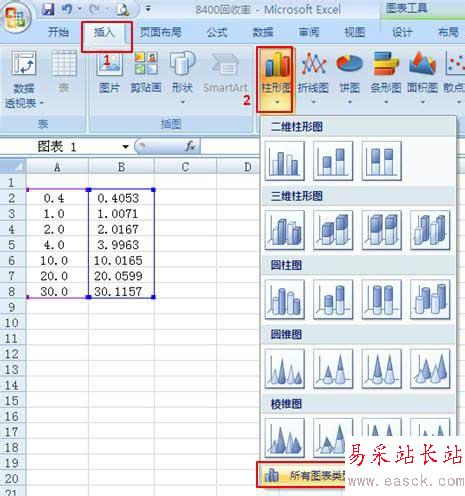
Task: Click the Office button logo
Action: [x=15, y=17]
